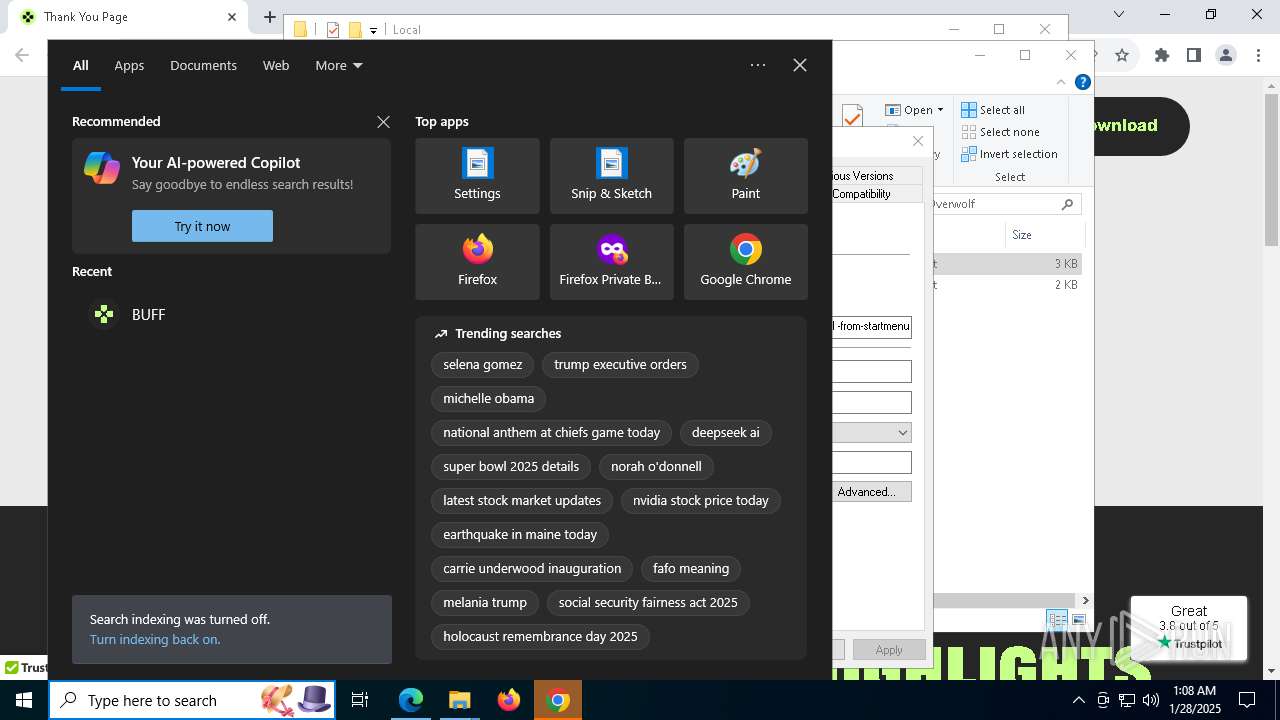Search trending topic deepseek ai
Image resolution: width=1280 pixels, height=720 pixels.
pos(725,433)
